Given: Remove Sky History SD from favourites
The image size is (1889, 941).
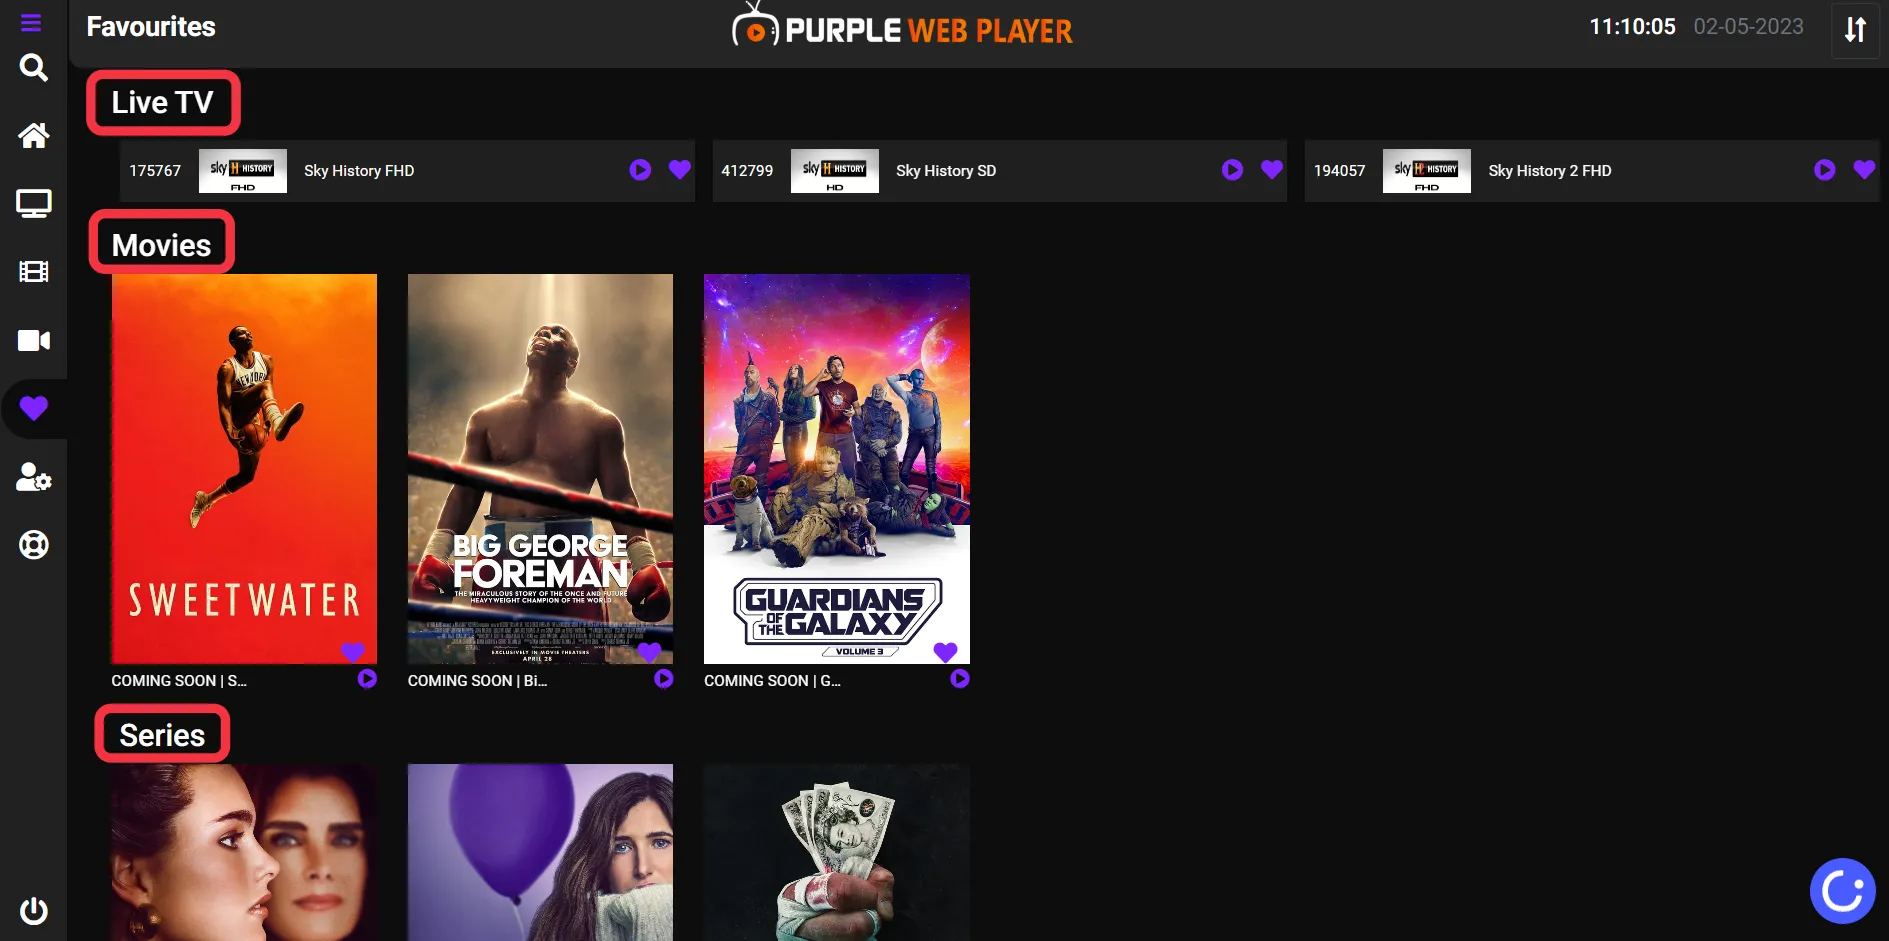Looking at the screenshot, I should 1272,170.
